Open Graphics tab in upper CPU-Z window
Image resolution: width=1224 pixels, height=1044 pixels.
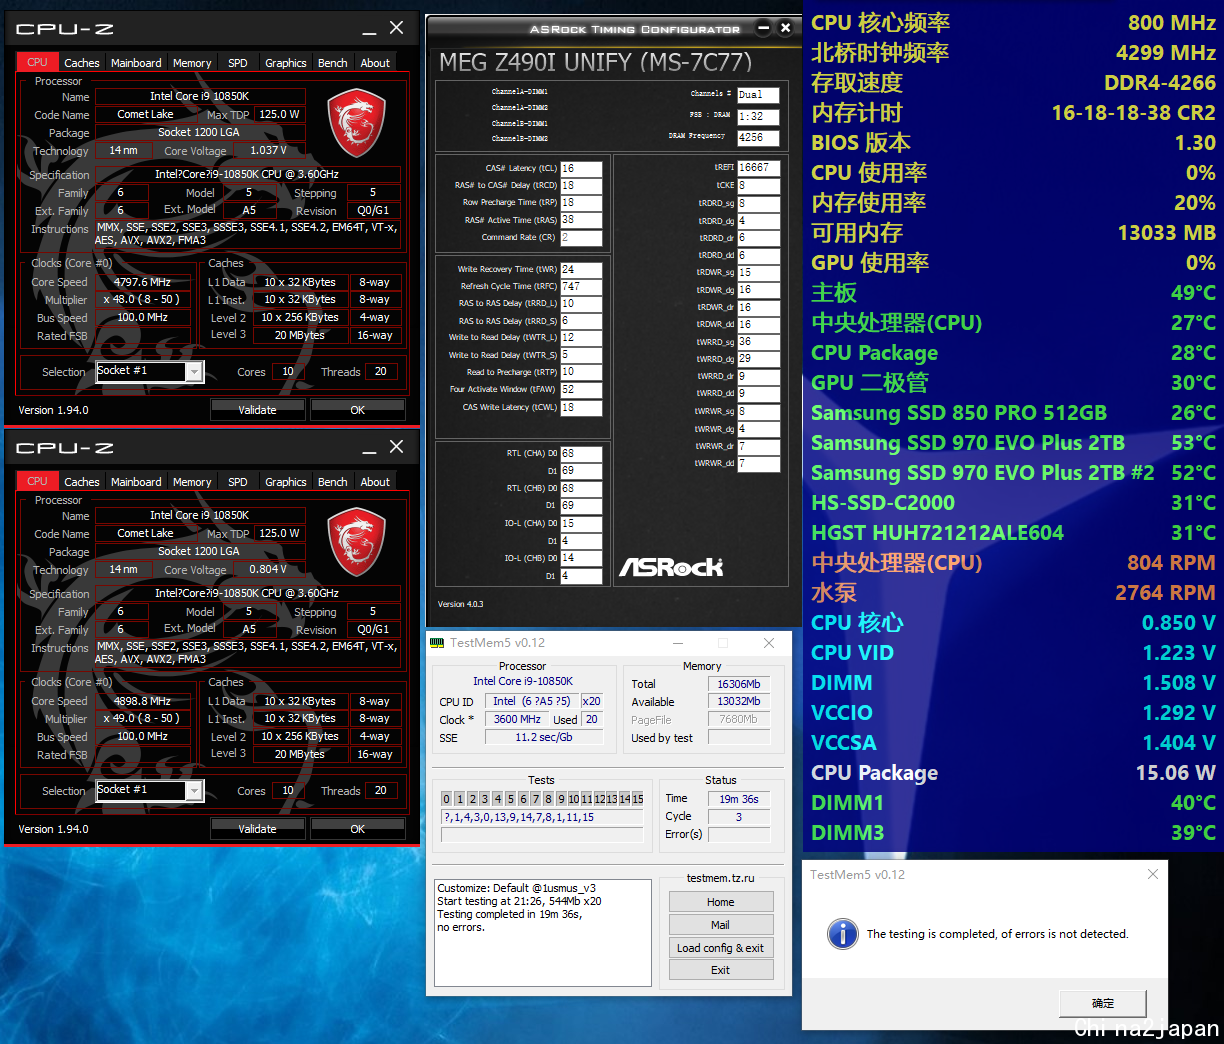pyautogui.click(x=286, y=63)
